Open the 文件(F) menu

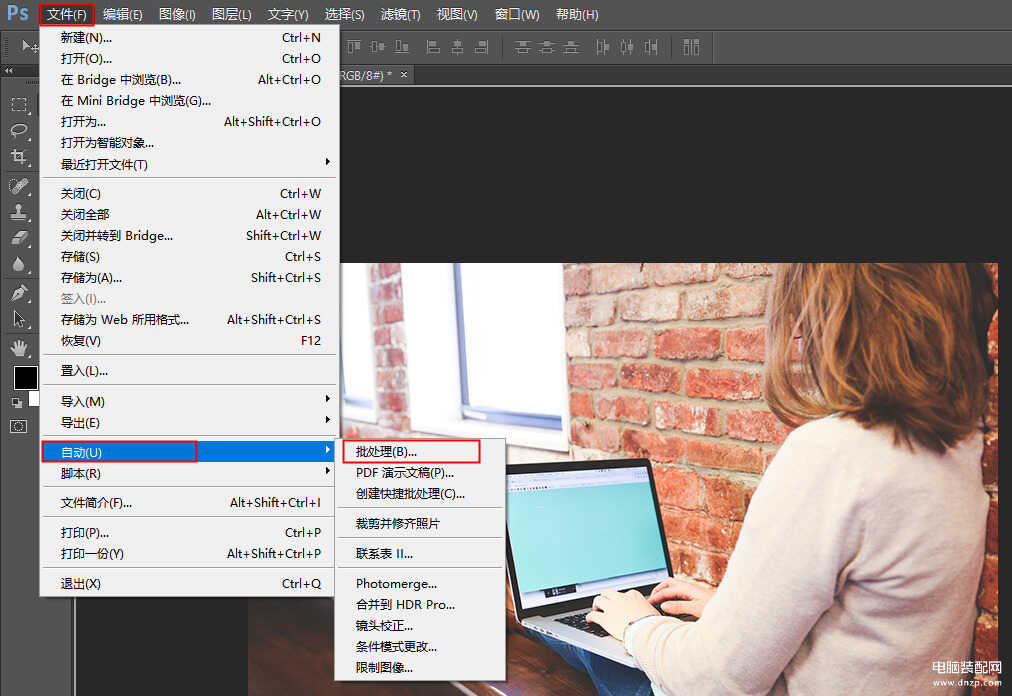[66, 14]
